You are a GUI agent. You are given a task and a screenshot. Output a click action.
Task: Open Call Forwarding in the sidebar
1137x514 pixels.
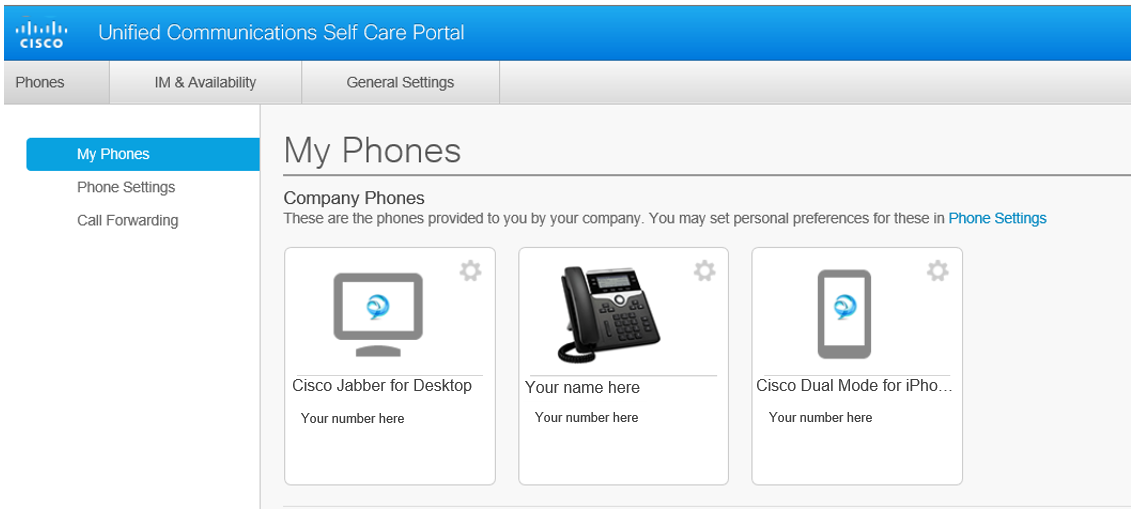(x=127, y=220)
